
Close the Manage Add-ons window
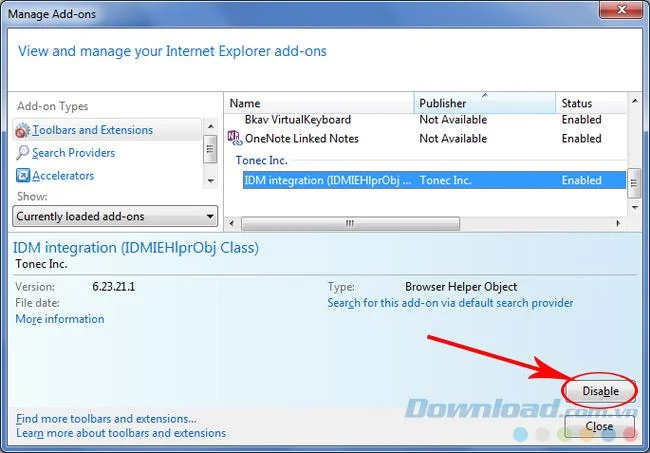[621, 10]
